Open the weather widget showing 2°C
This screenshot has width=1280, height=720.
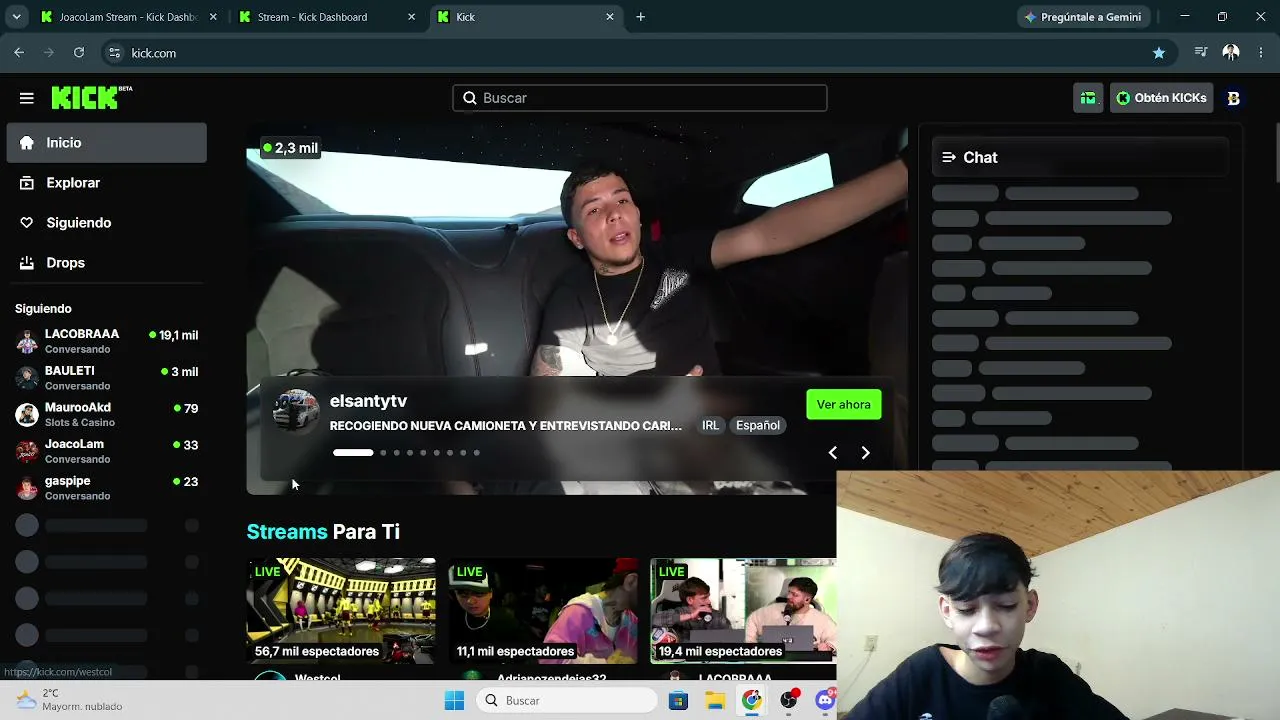click(70, 700)
